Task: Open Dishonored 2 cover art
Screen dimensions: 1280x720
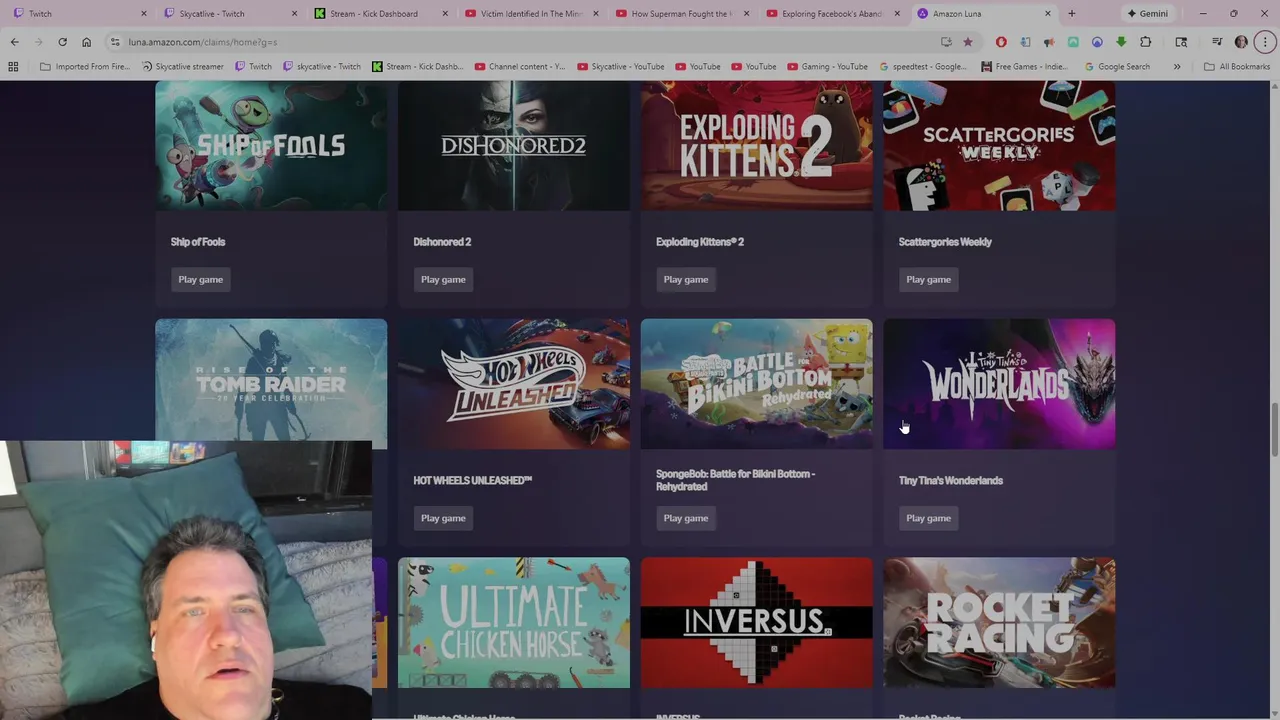Action: click(514, 146)
